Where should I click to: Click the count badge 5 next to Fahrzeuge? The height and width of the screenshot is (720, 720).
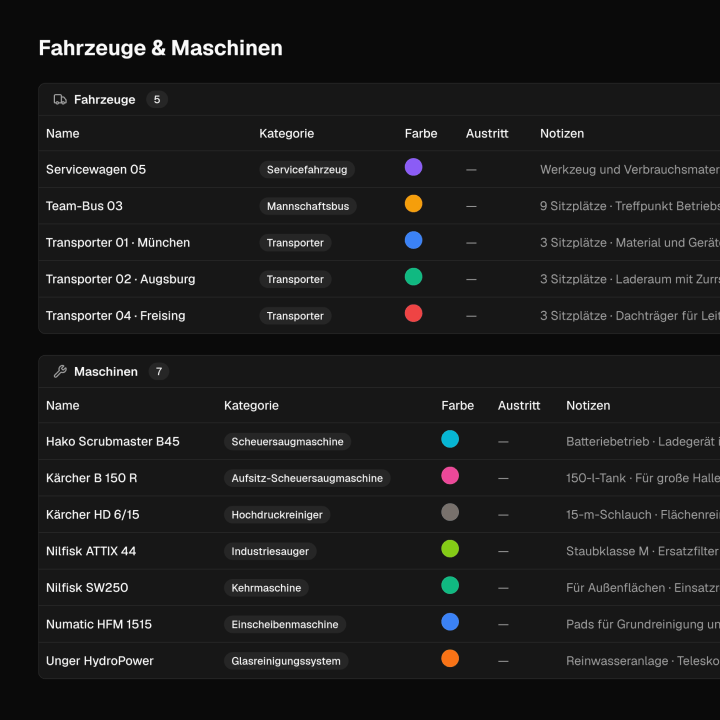157,100
